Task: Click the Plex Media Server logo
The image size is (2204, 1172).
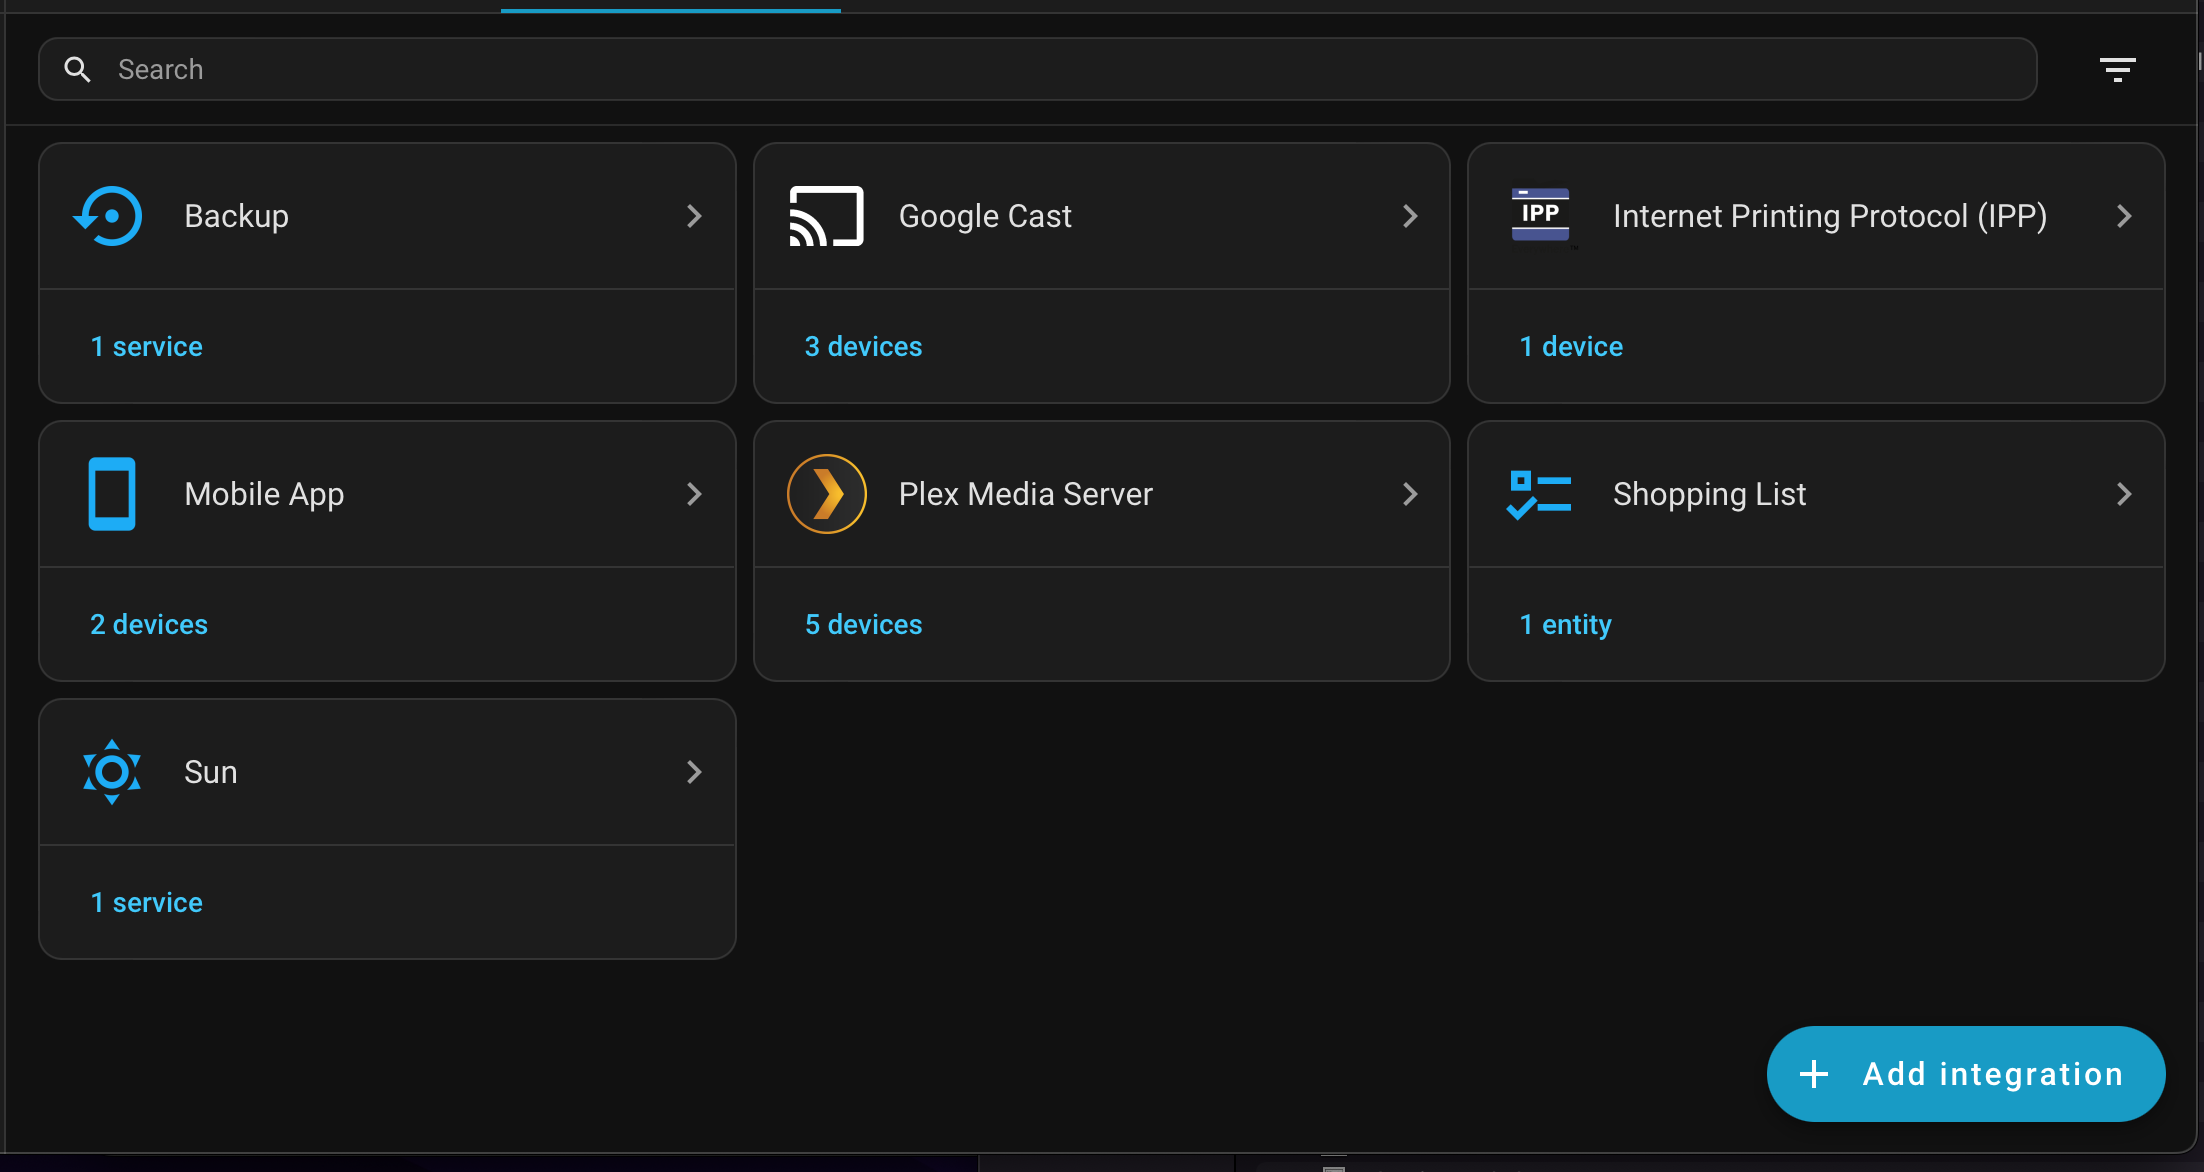Action: (826, 494)
